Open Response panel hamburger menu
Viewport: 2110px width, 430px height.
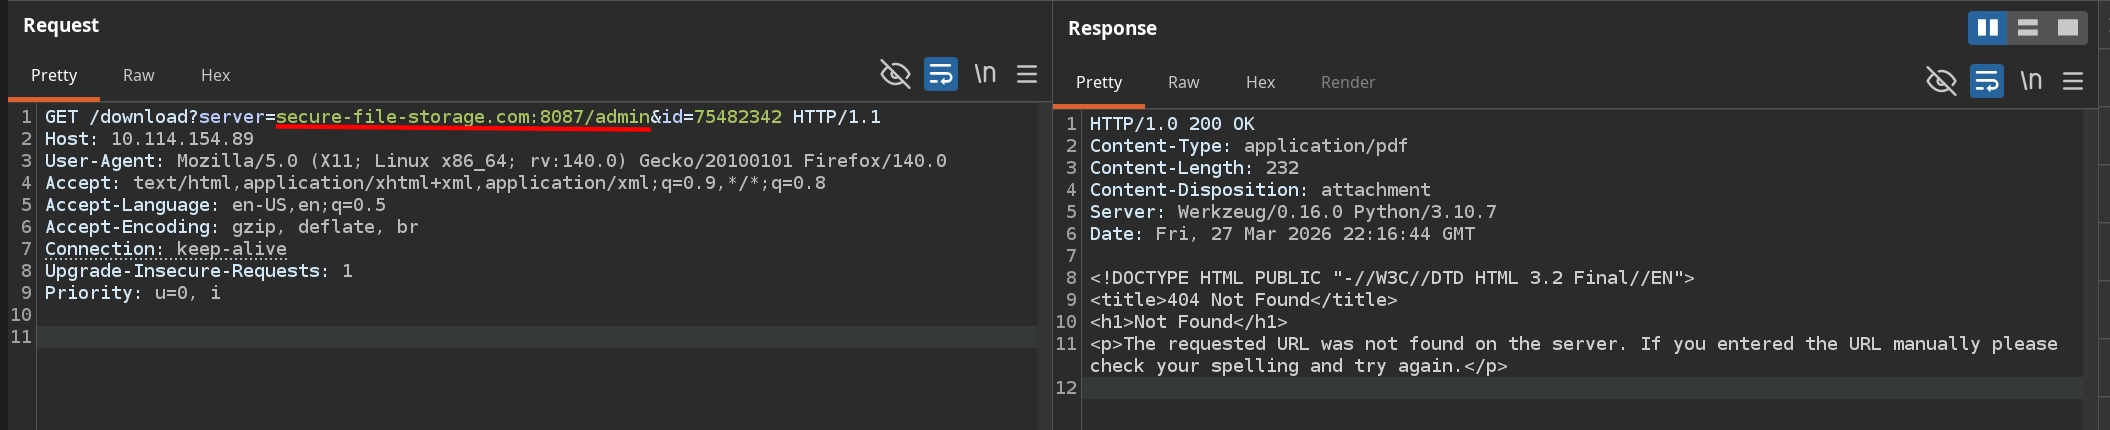[x=2073, y=81]
